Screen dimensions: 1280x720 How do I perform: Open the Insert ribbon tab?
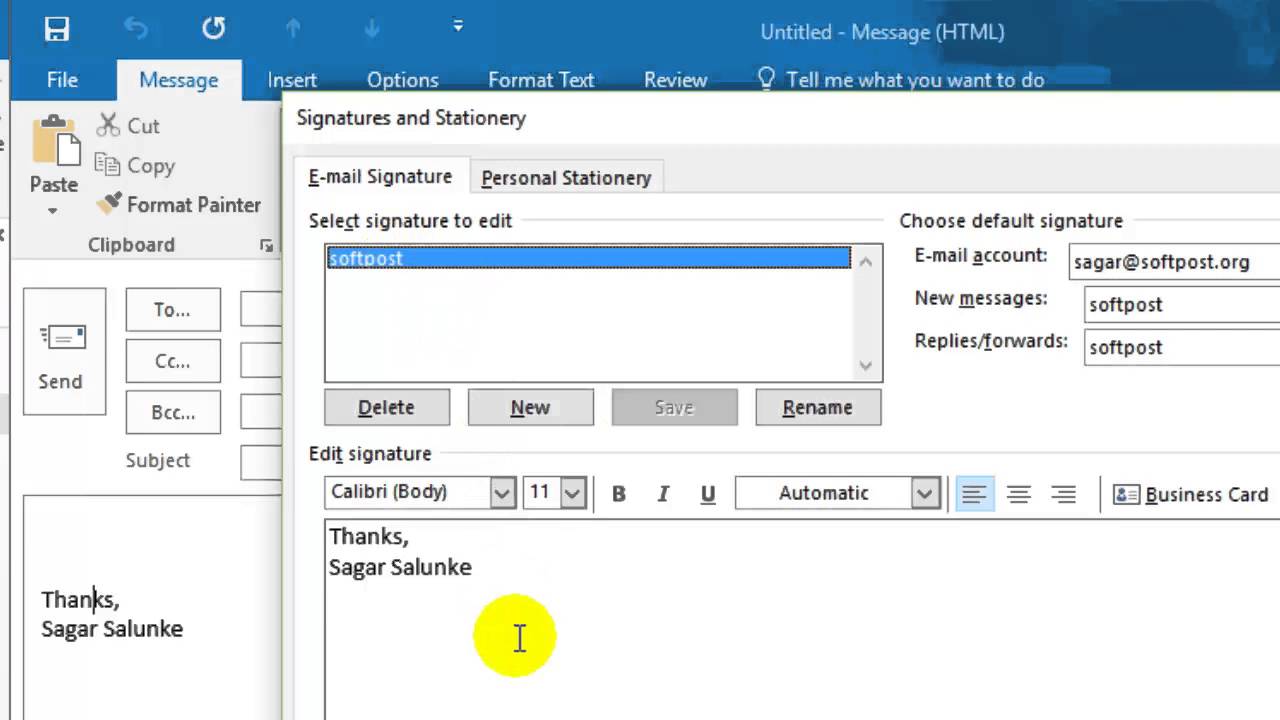(x=292, y=80)
